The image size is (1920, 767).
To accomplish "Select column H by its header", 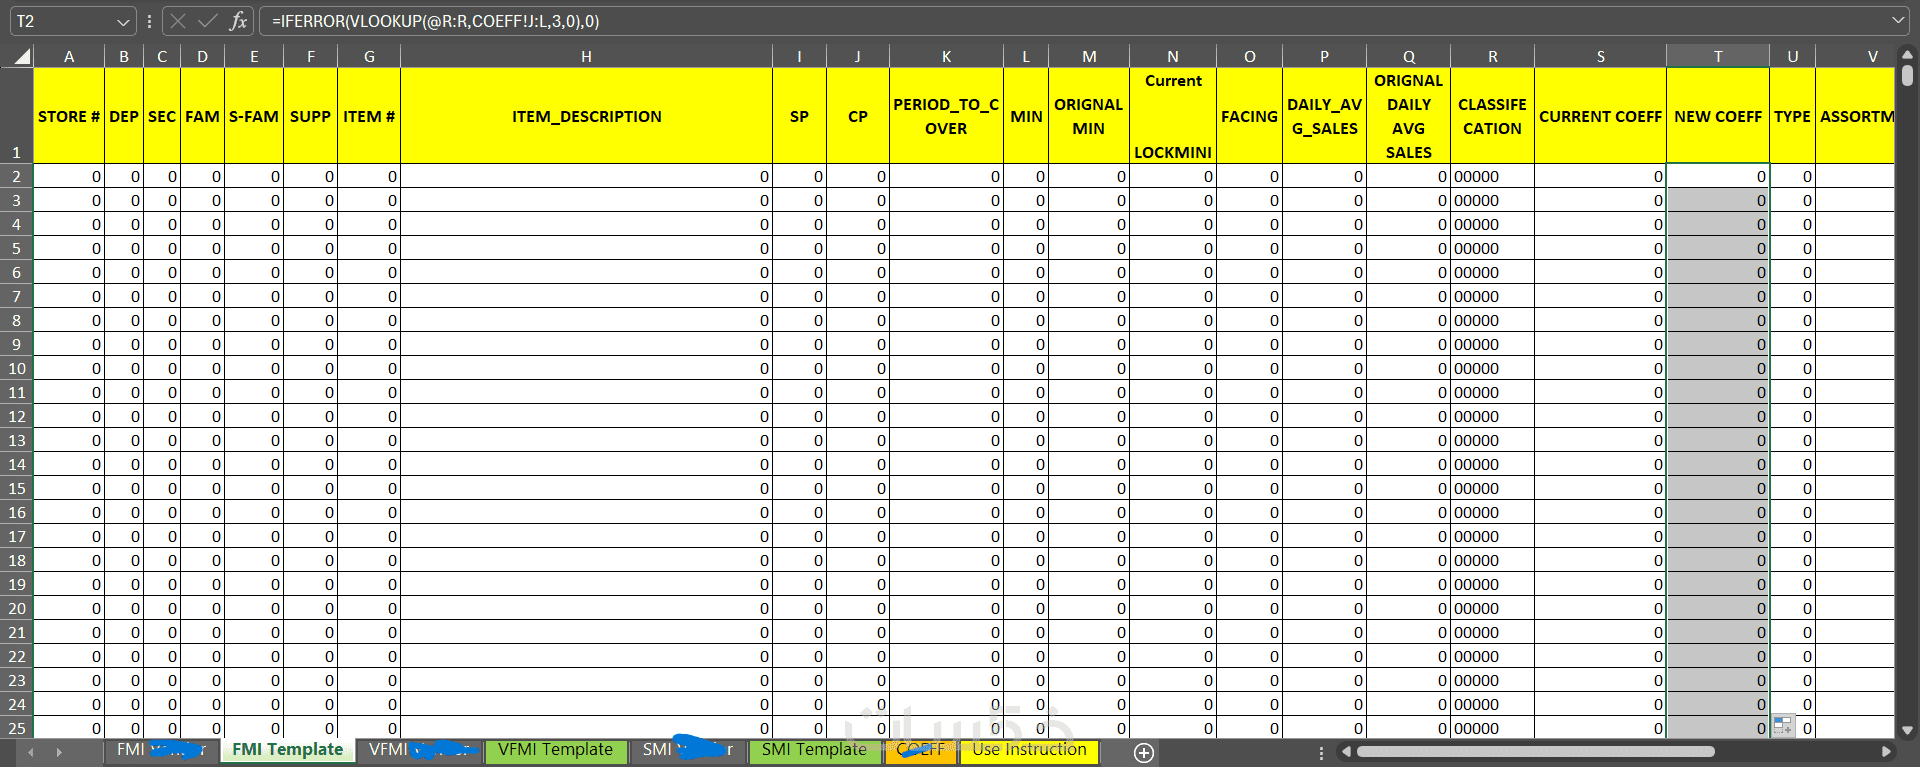I will coord(586,57).
